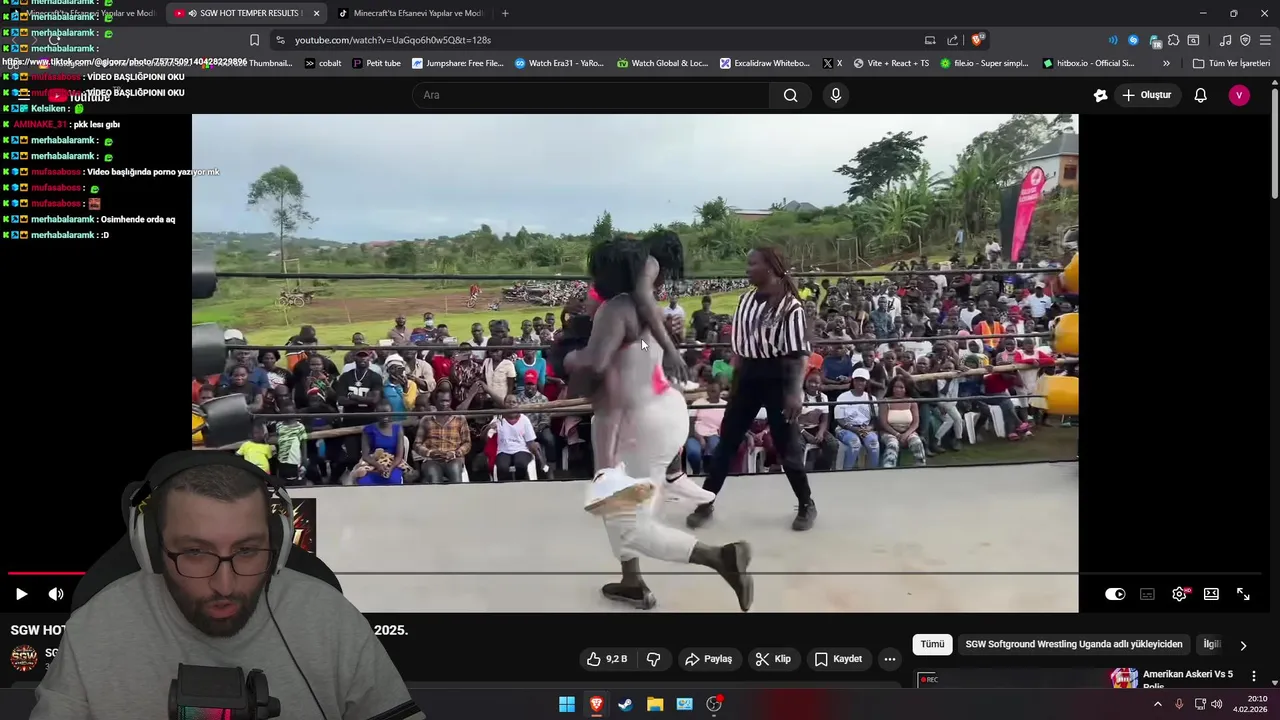Image resolution: width=1280 pixels, height=720 pixels.
Task: Open the taskbar volume control
Action: pyautogui.click(x=1216, y=704)
